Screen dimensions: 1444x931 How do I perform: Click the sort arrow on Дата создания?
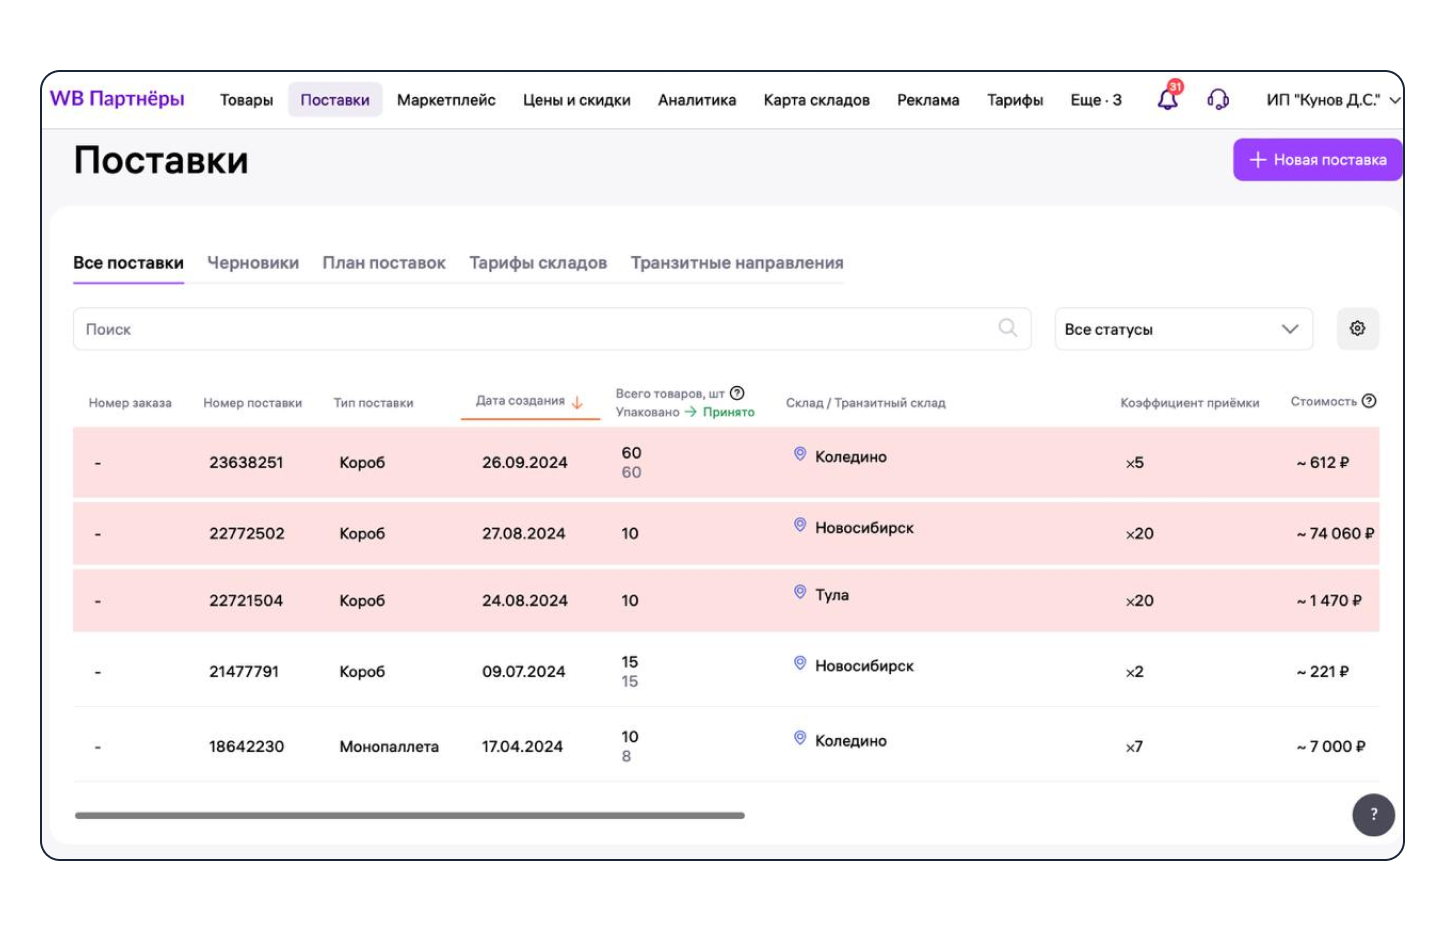coord(577,402)
